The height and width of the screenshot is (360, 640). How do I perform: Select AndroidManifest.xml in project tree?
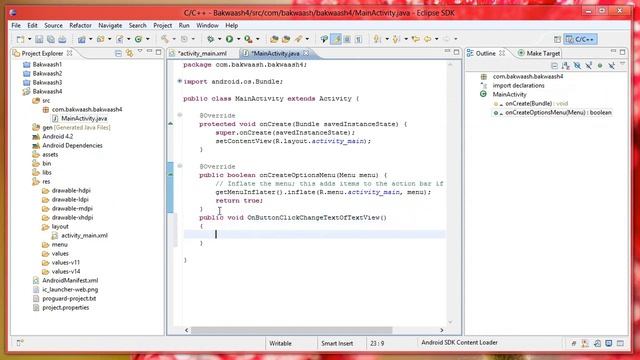pyautogui.click(x=70, y=280)
